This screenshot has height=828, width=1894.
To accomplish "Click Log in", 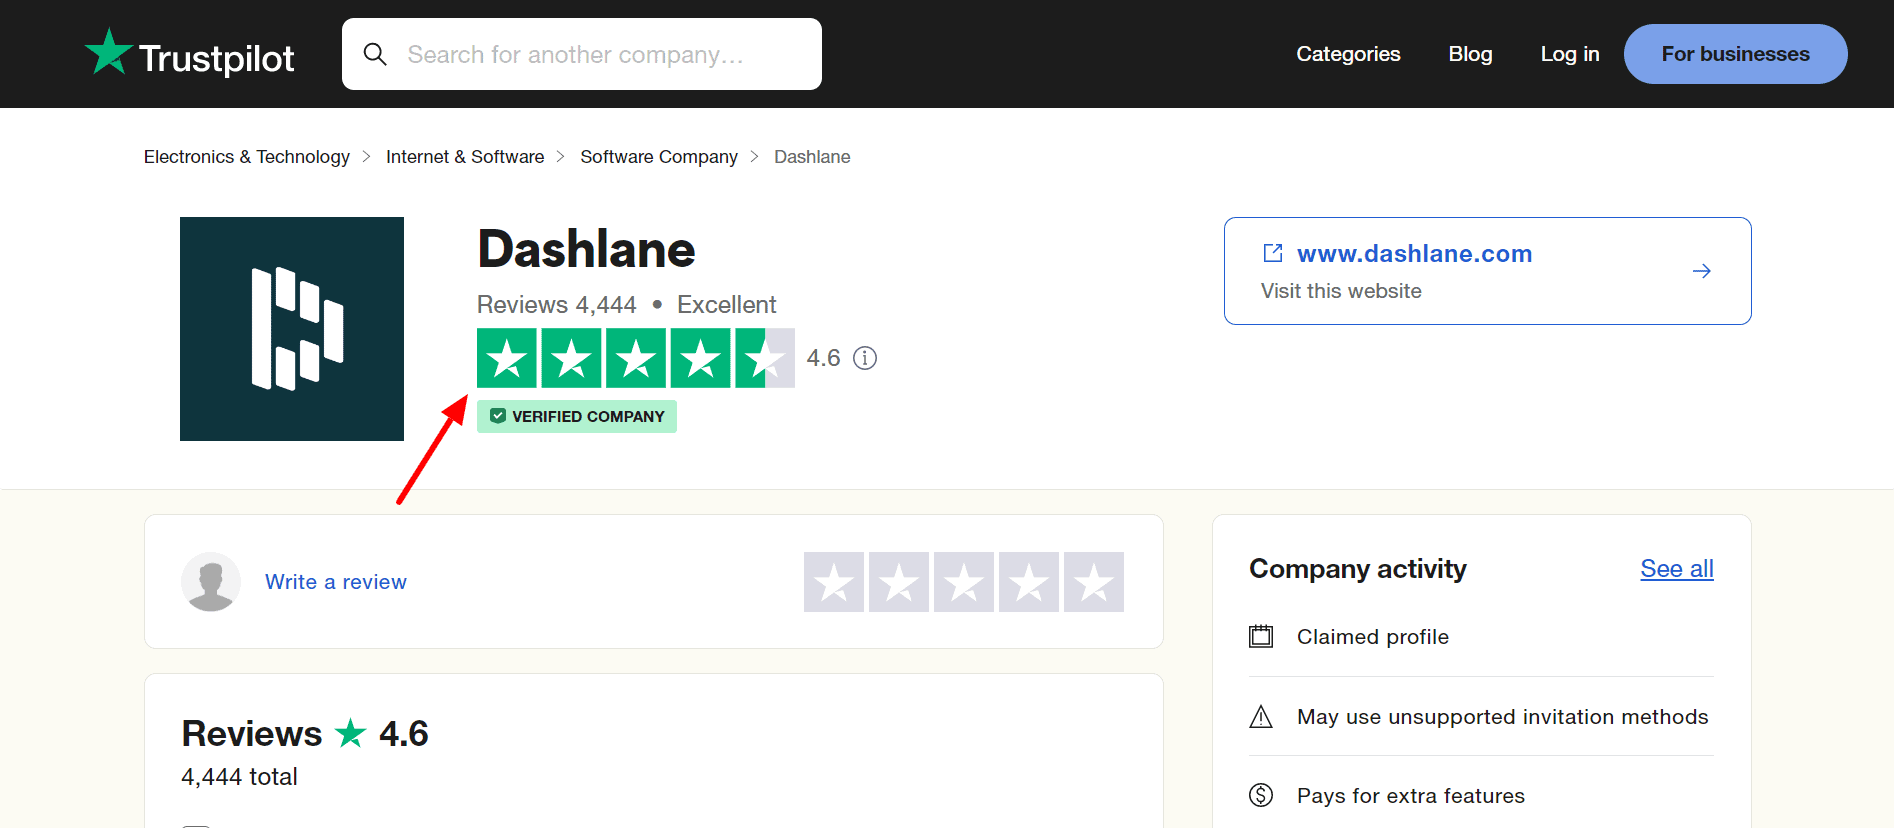I will click(x=1570, y=54).
